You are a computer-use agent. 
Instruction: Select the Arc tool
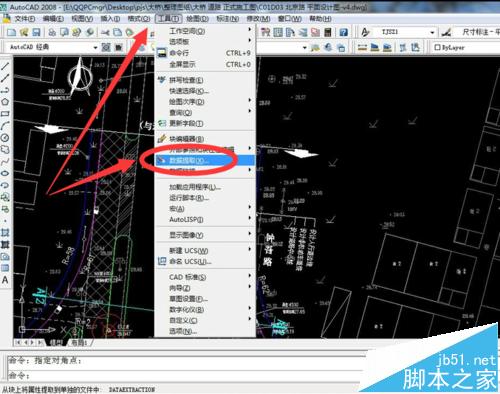tap(5, 126)
